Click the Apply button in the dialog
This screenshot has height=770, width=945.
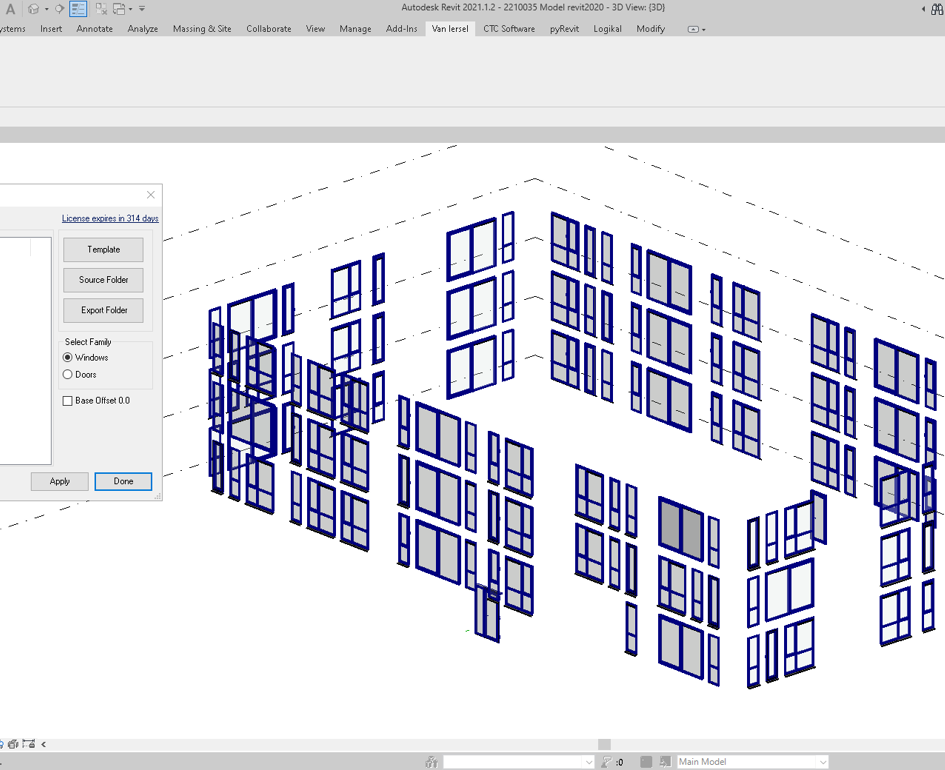tap(60, 481)
